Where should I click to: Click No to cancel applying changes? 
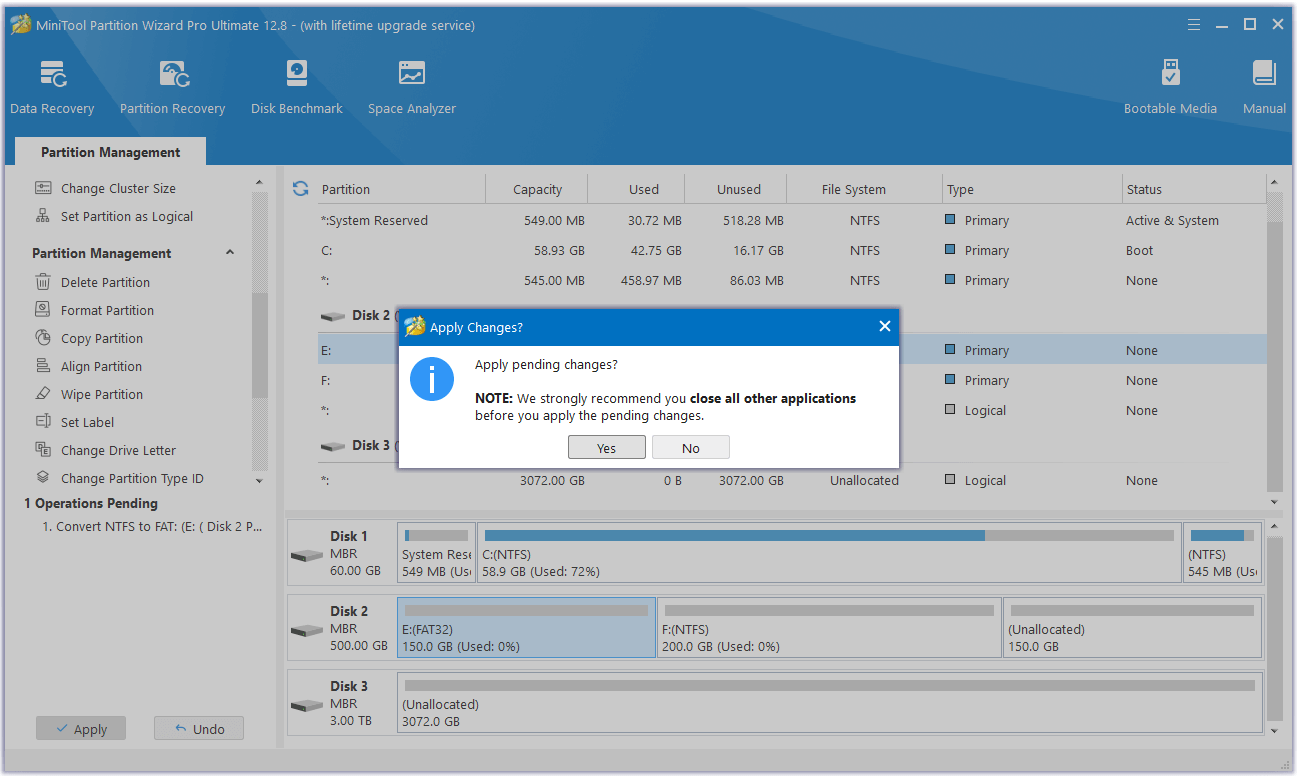(691, 448)
